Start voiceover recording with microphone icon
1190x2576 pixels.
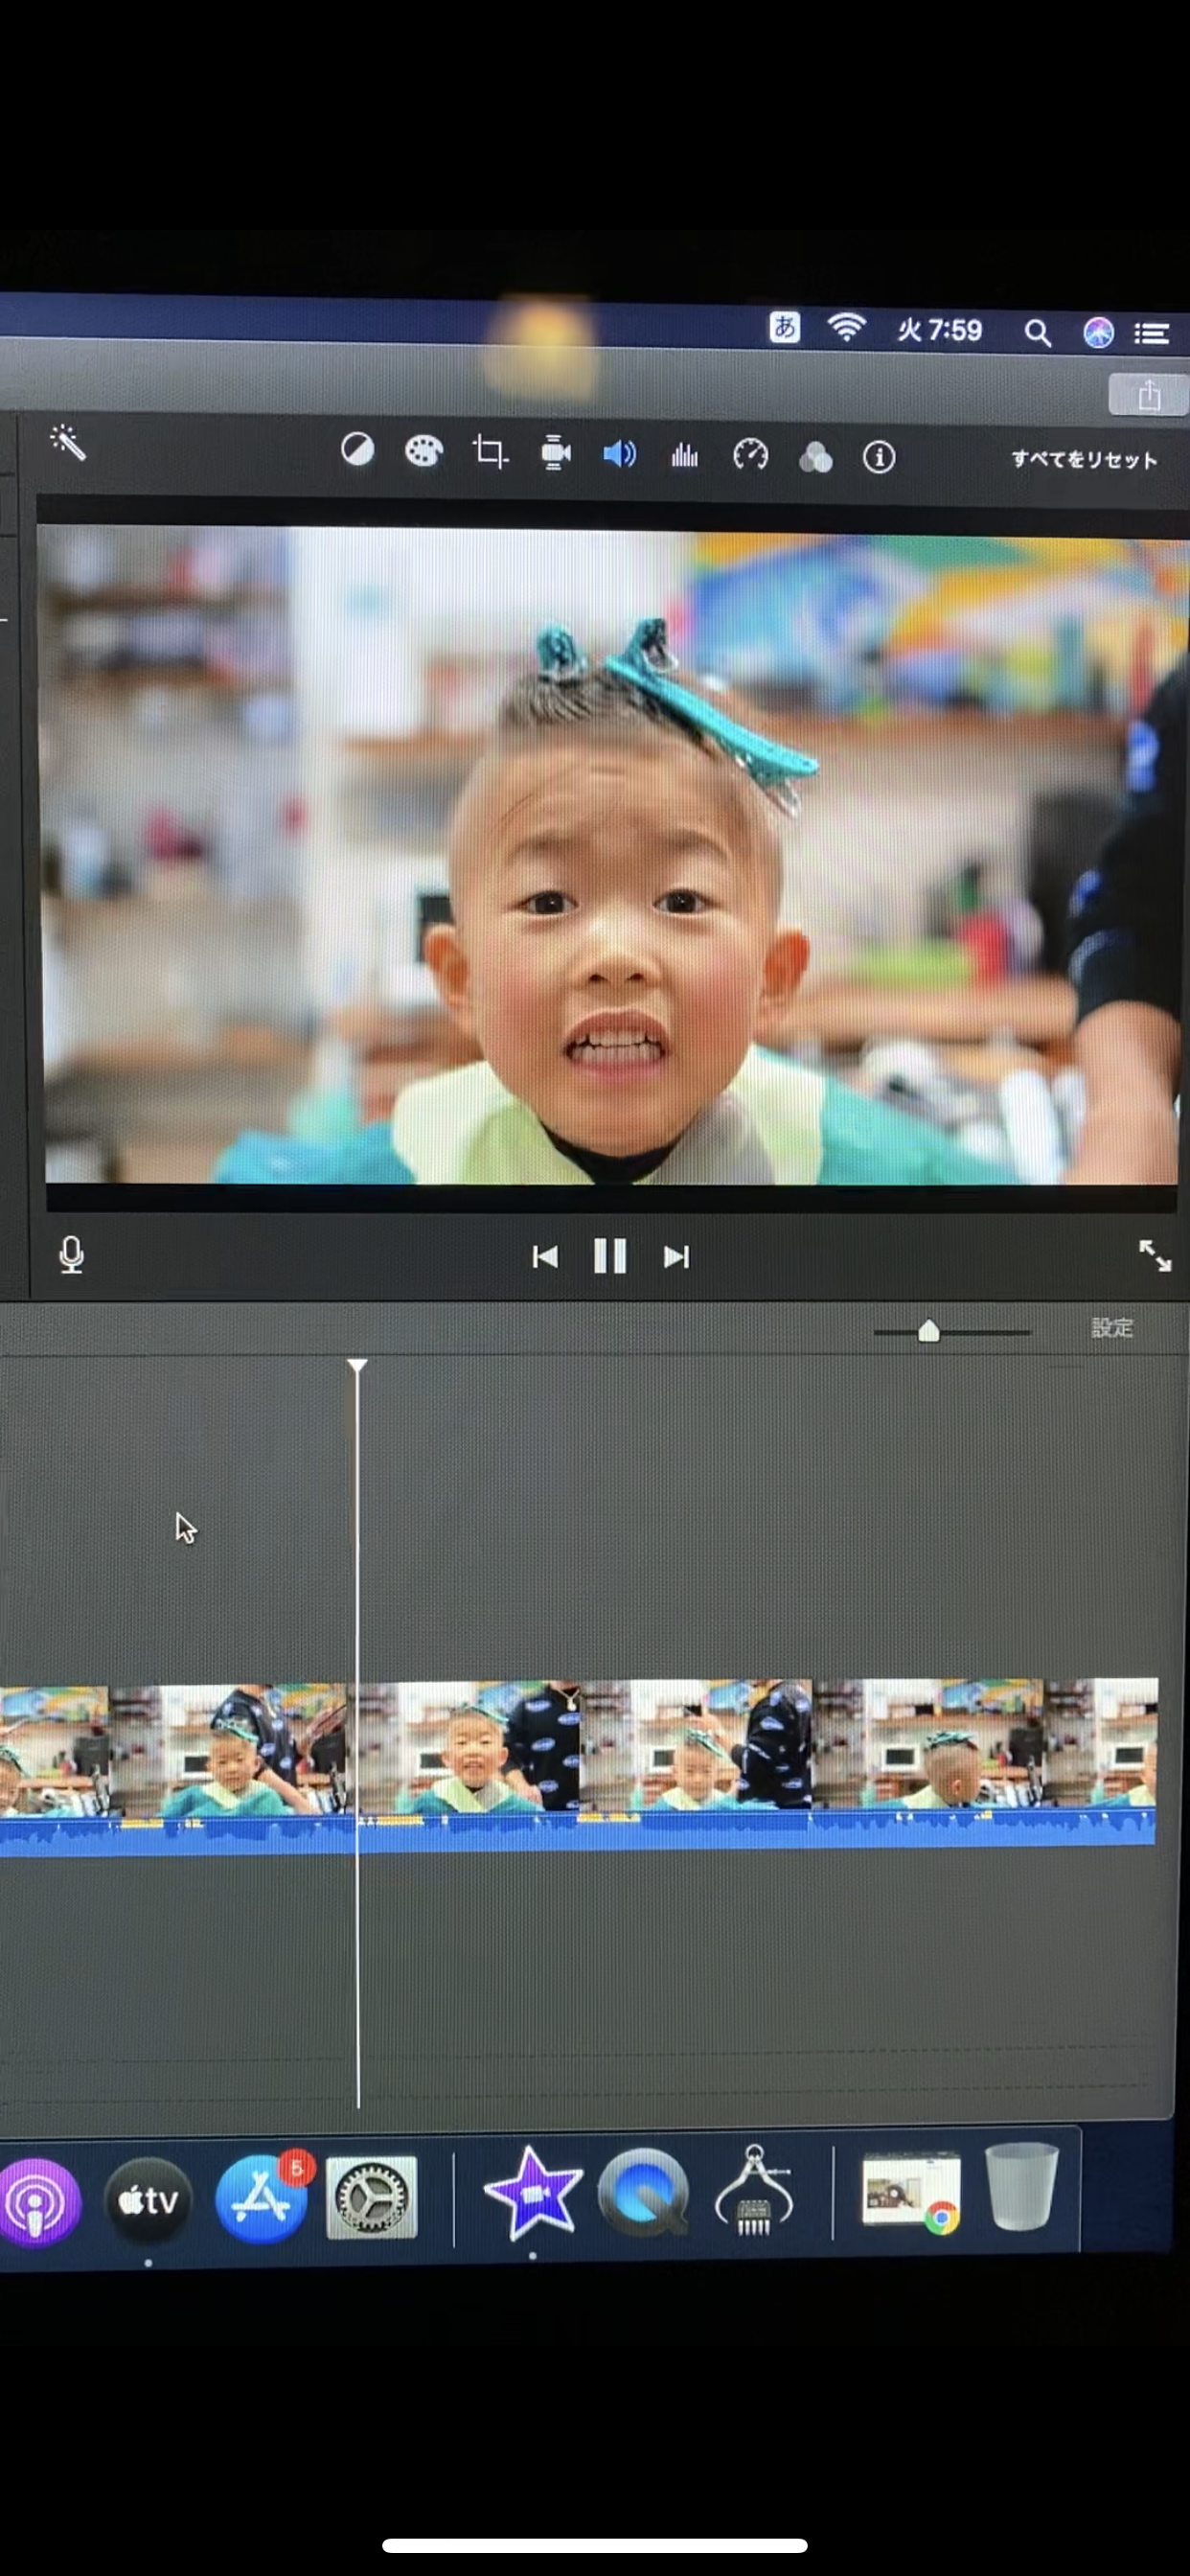tap(71, 1255)
